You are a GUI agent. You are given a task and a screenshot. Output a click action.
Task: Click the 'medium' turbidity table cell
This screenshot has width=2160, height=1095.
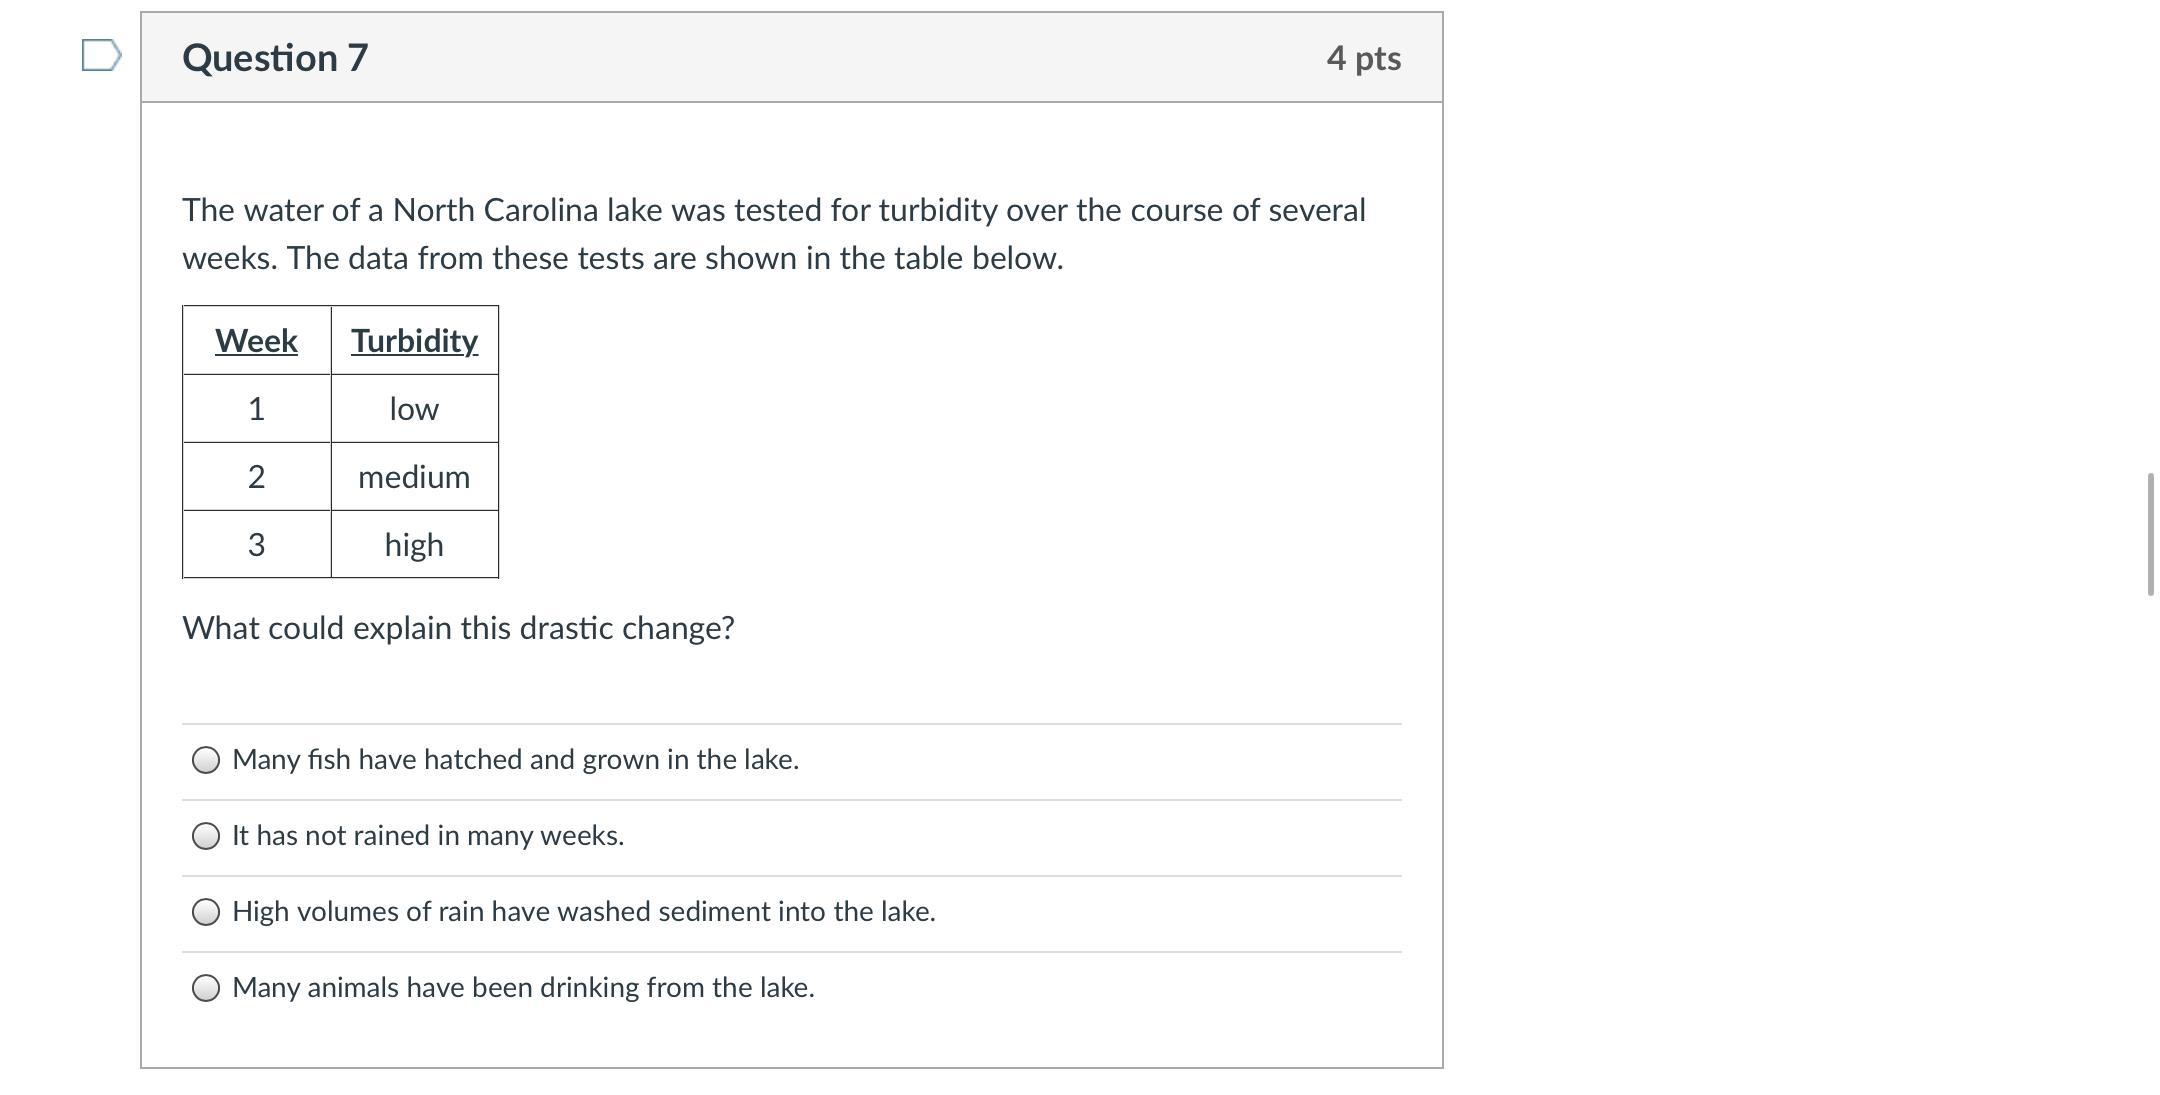pos(414,477)
